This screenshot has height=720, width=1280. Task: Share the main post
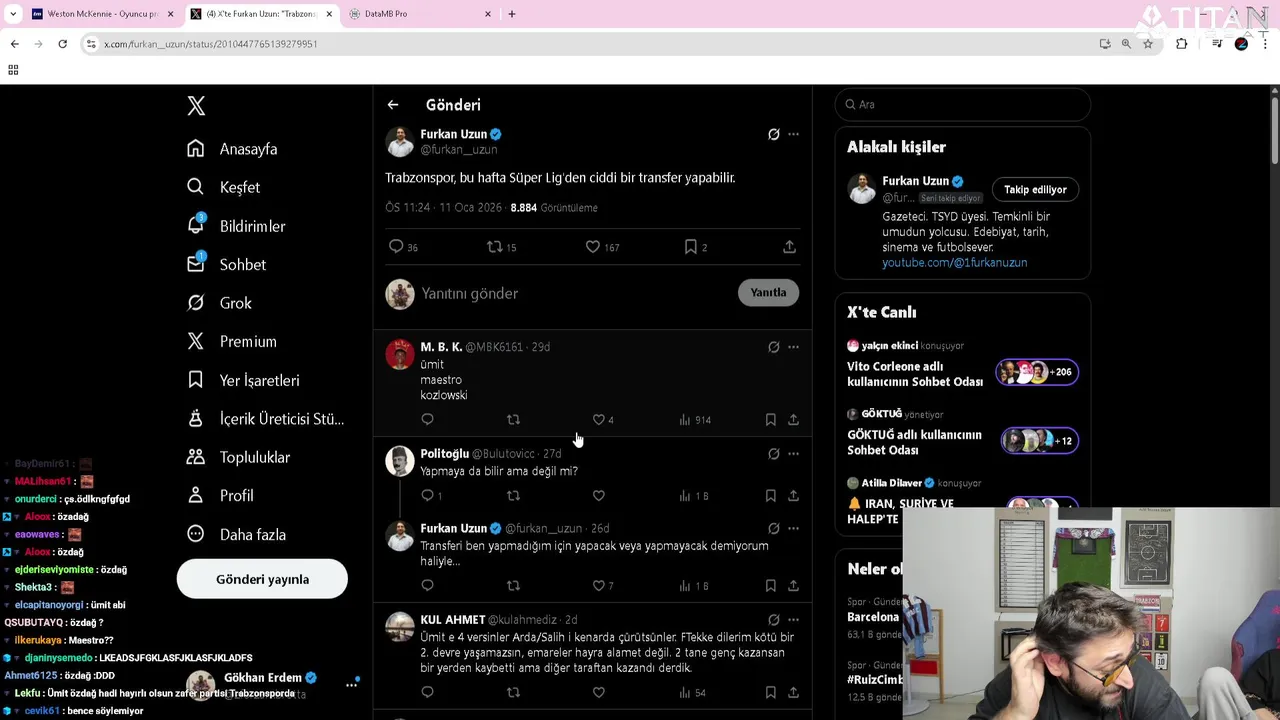coord(789,246)
